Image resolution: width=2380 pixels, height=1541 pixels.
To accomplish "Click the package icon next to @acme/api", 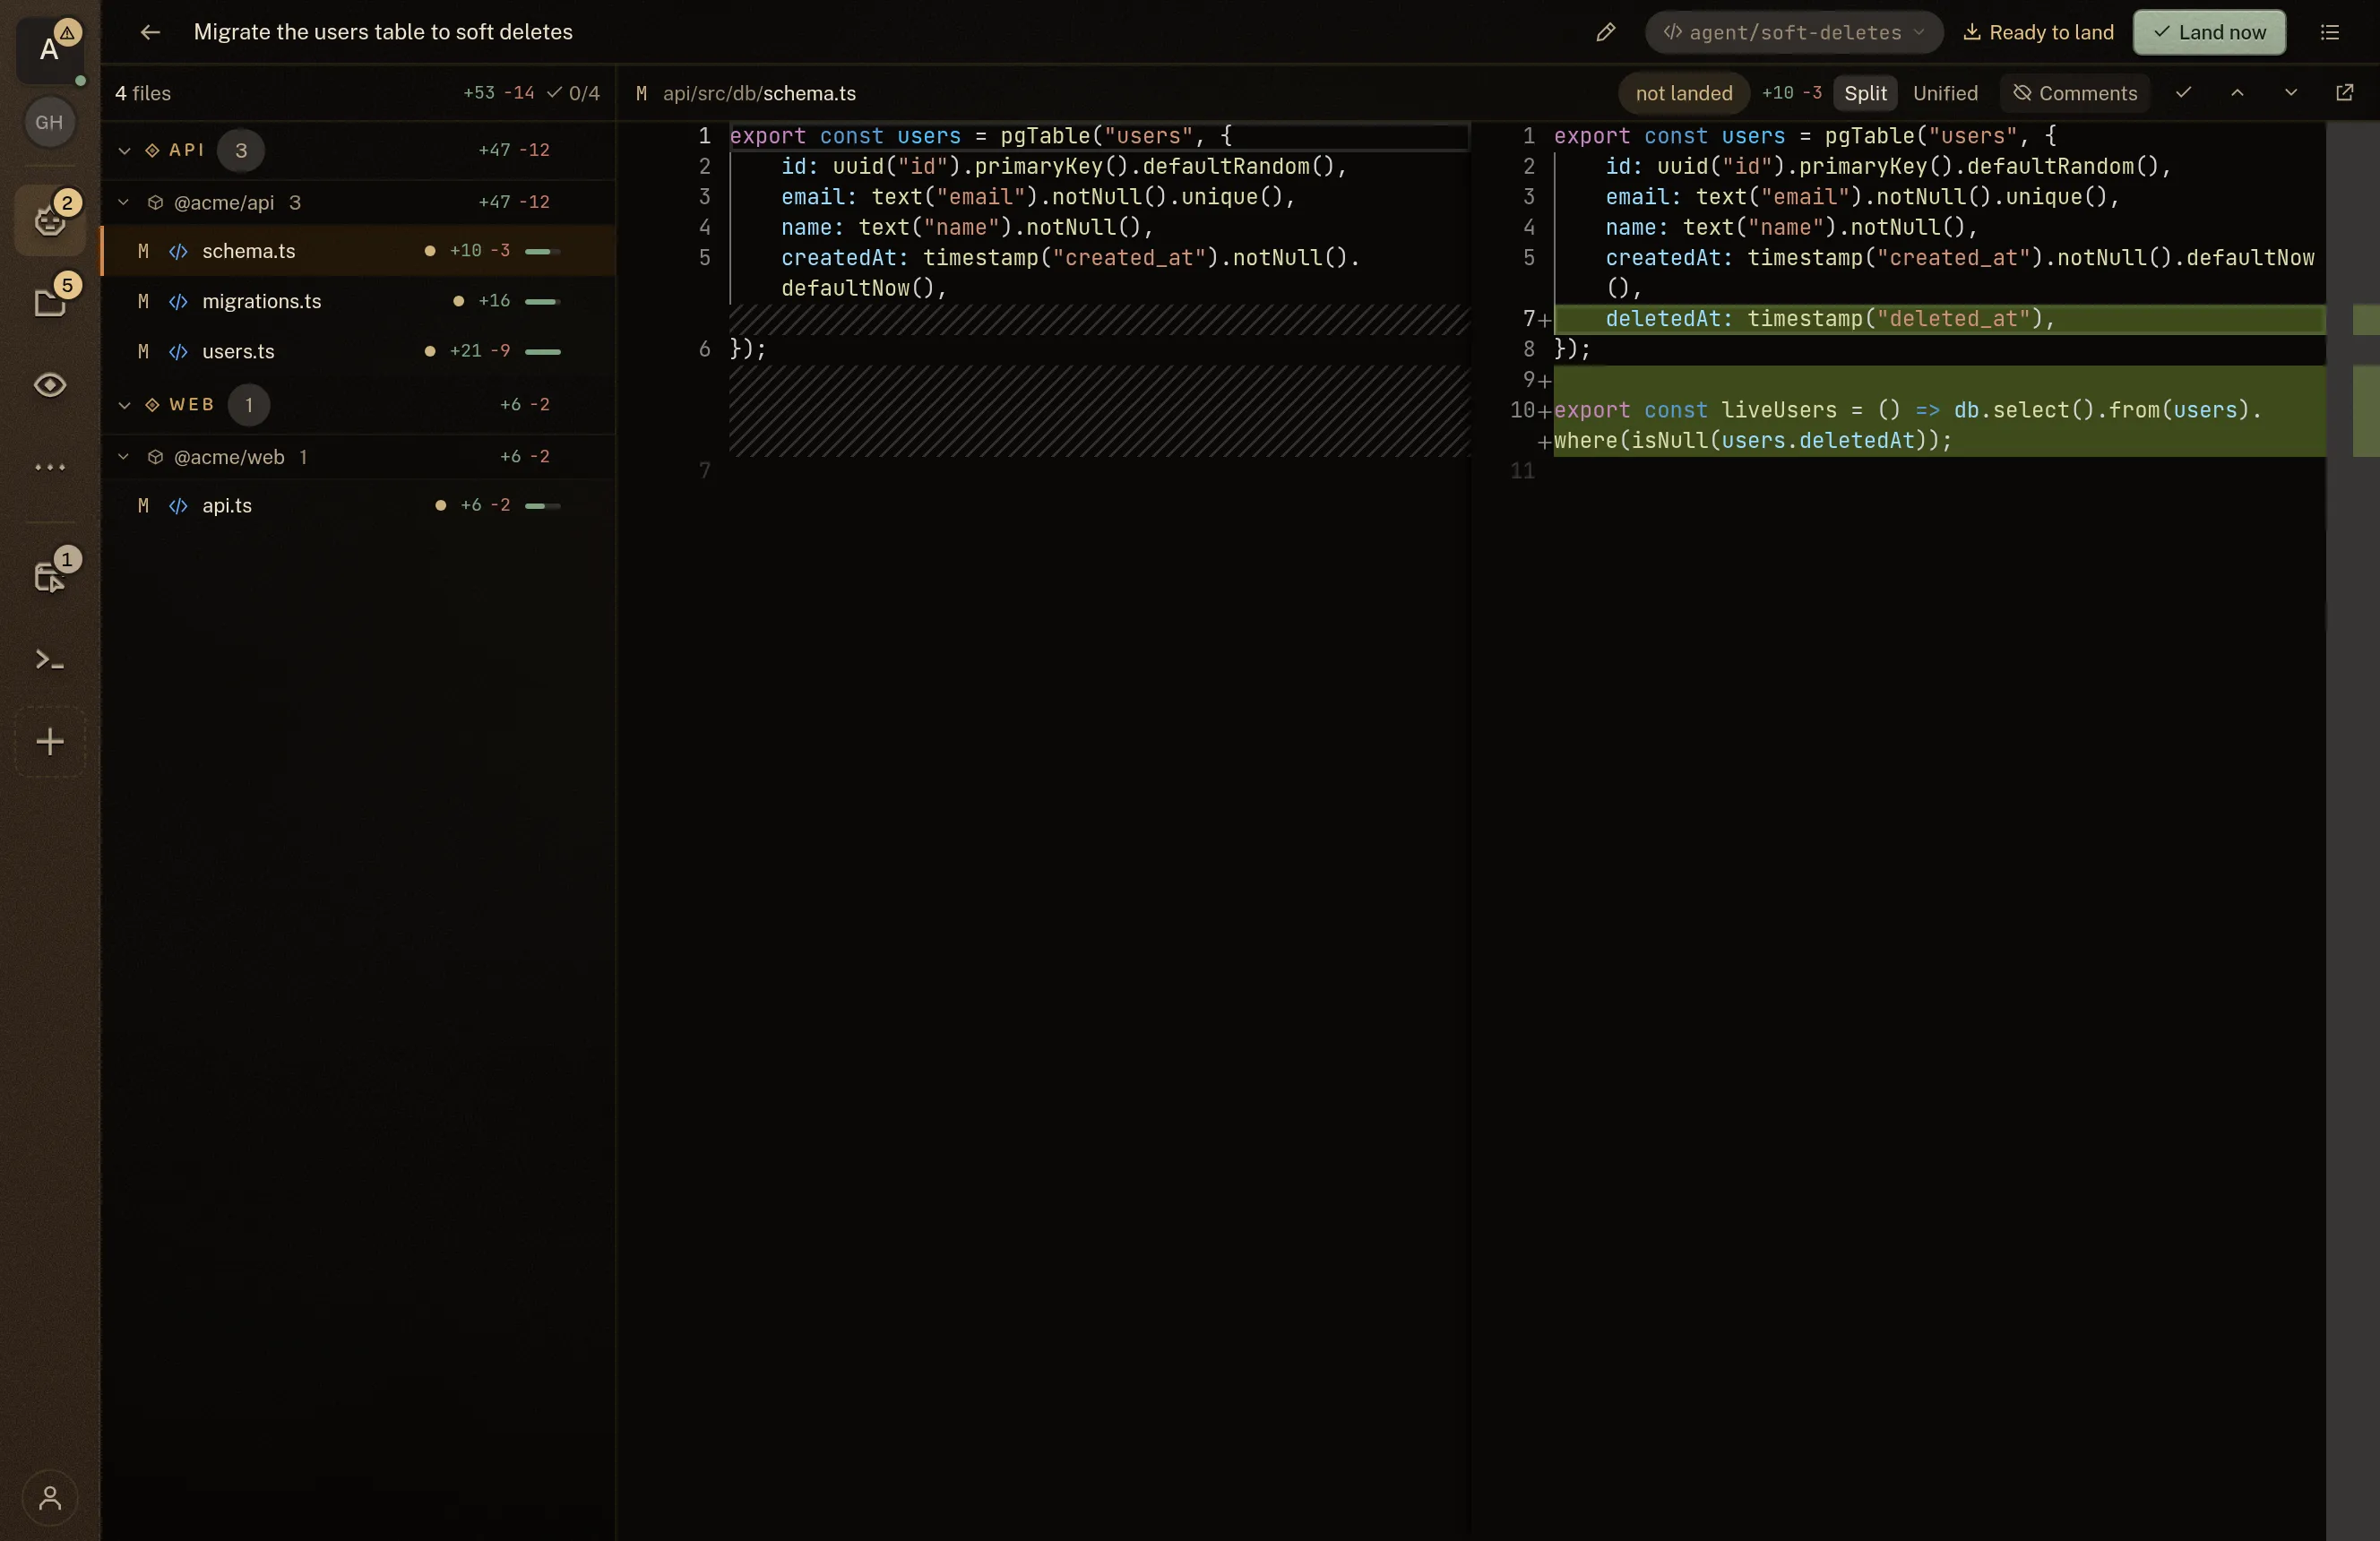I will click(155, 203).
